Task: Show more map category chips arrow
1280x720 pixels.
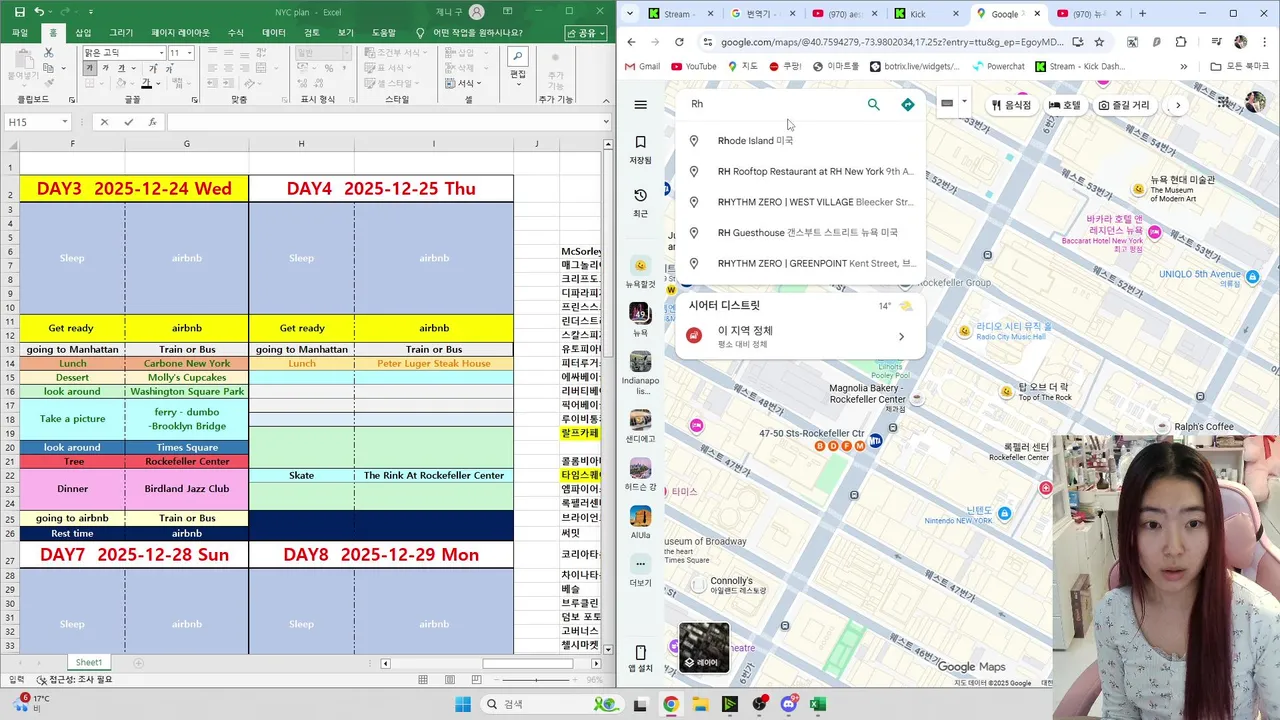Action: [1178, 105]
